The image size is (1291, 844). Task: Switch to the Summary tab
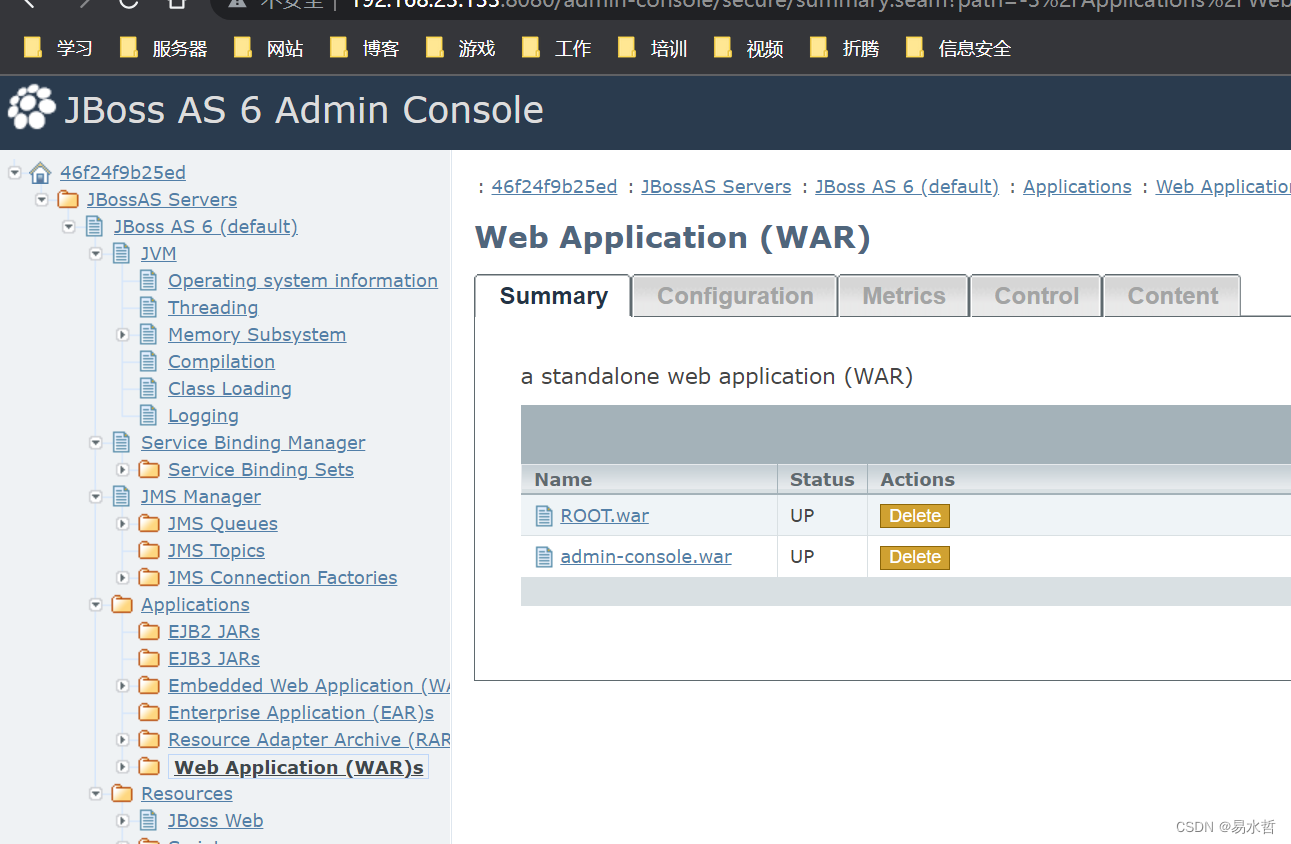tap(553, 296)
